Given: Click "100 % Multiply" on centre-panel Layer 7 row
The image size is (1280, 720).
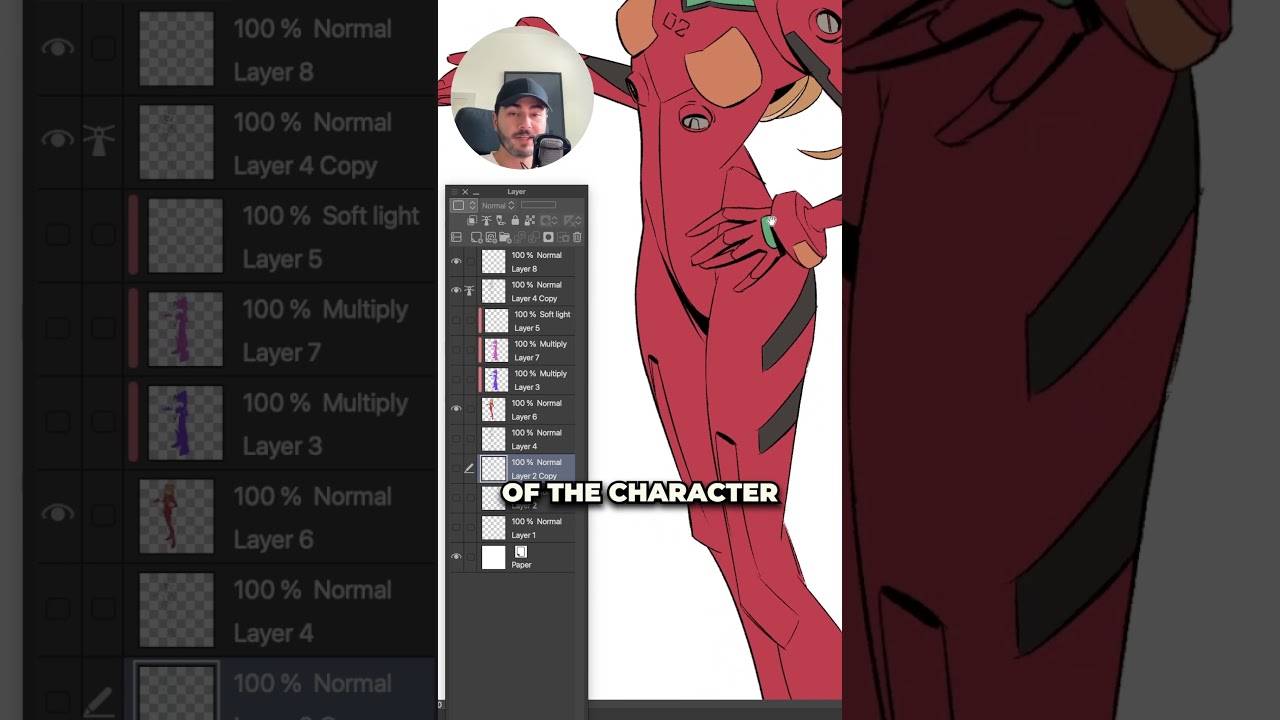Looking at the screenshot, I should point(541,344).
